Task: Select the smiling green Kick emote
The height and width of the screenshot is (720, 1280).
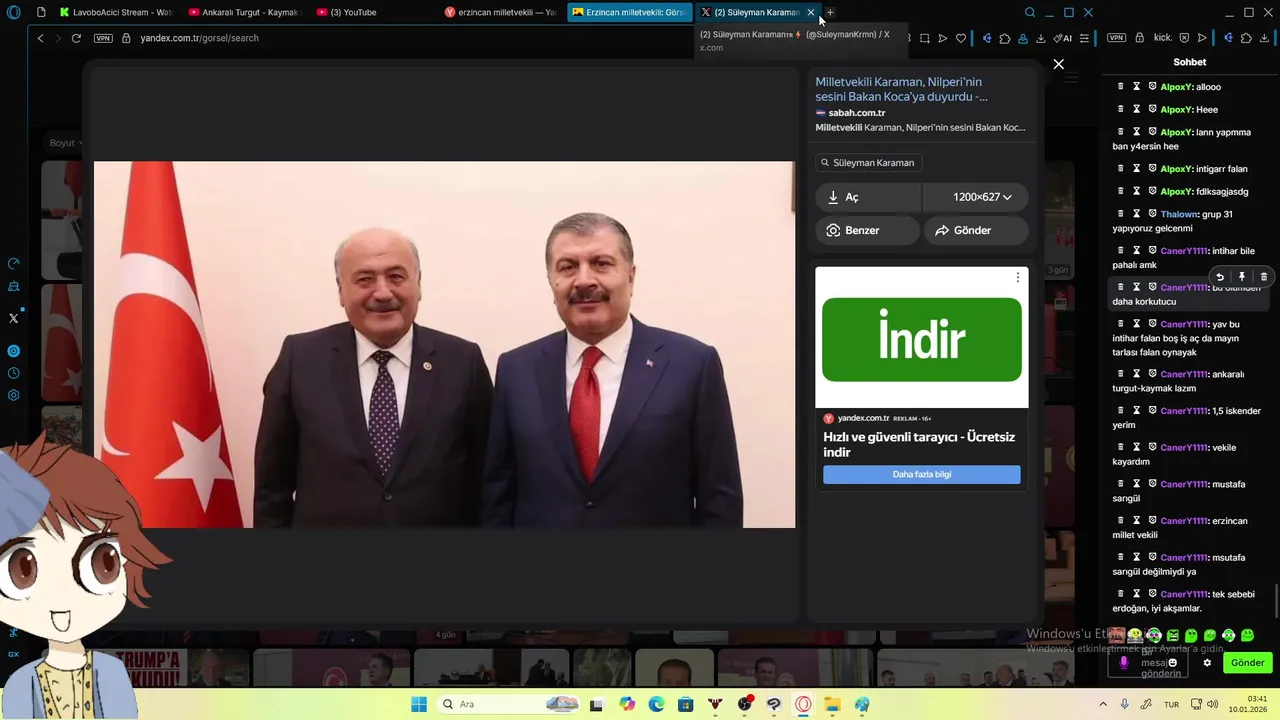Action: (1248, 635)
